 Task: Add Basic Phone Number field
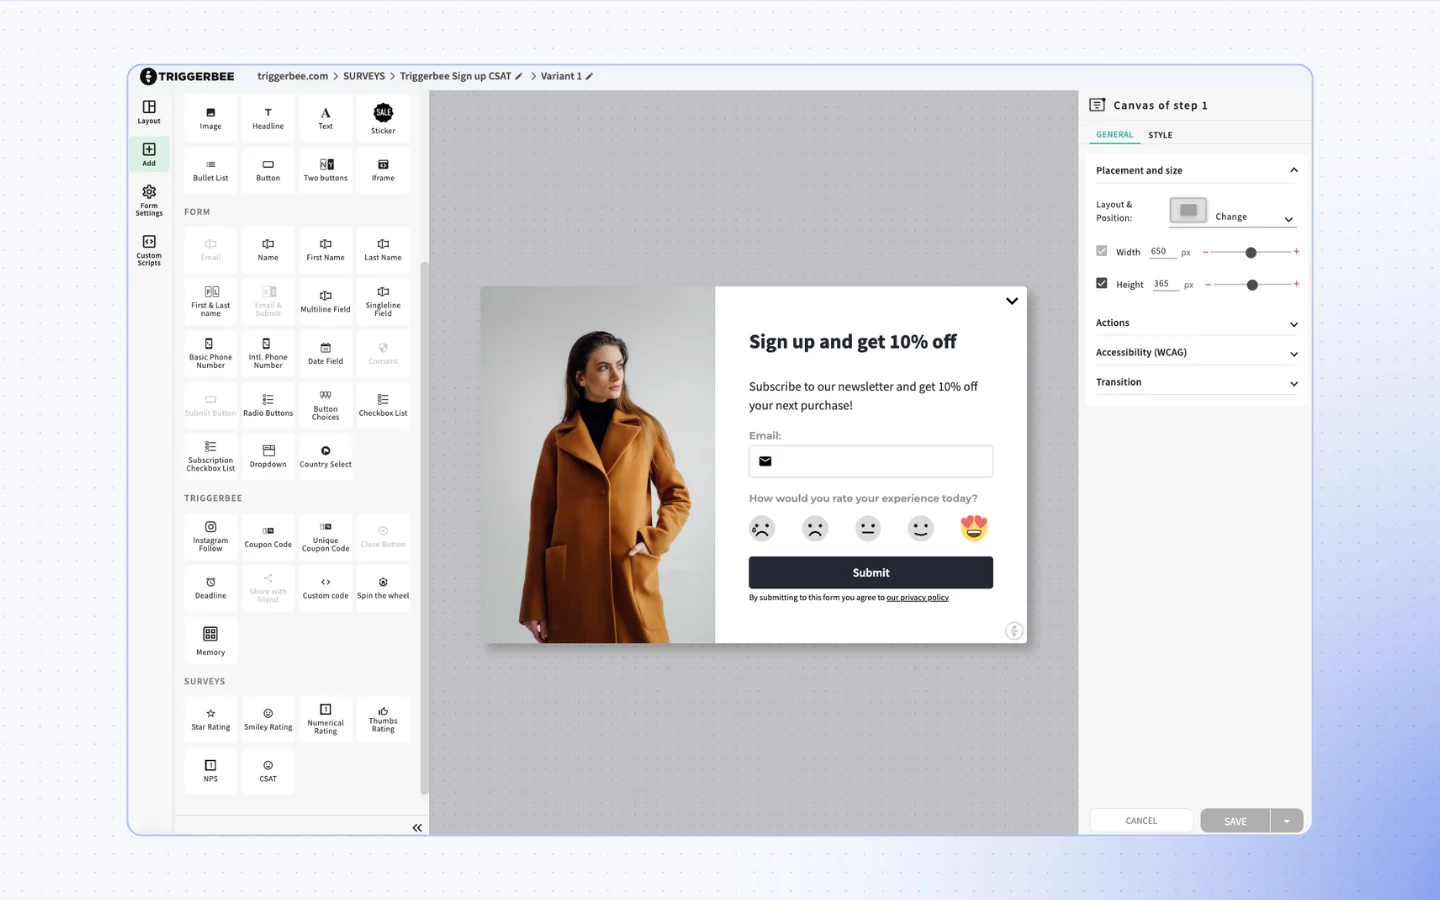pyautogui.click(x=210, y=353)
